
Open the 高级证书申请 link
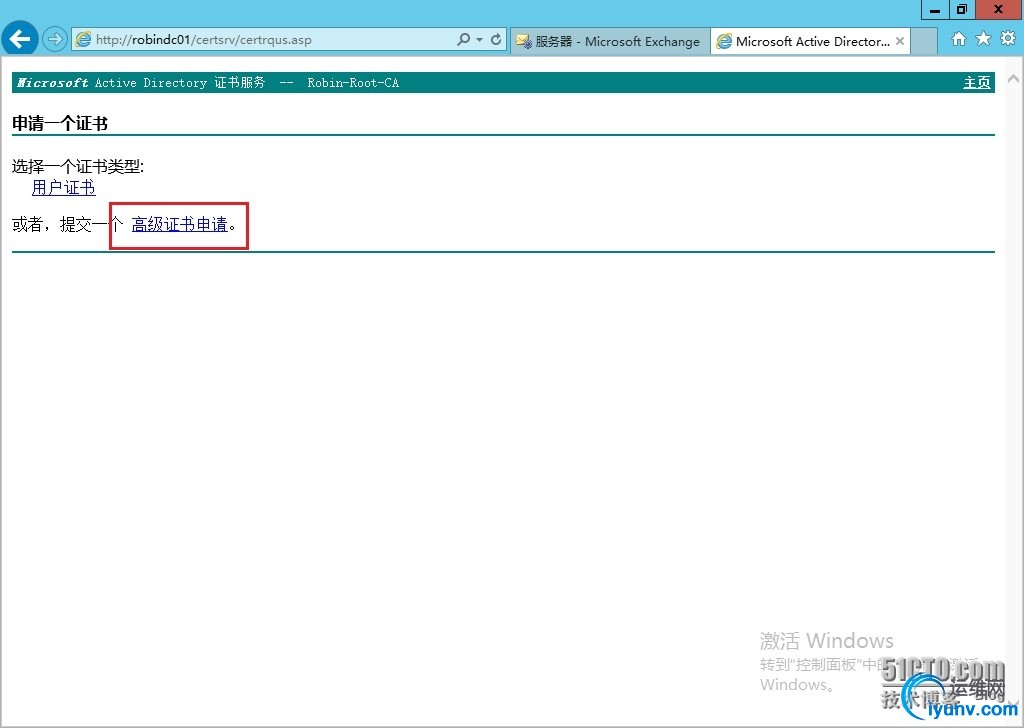[x=180, y=225]
